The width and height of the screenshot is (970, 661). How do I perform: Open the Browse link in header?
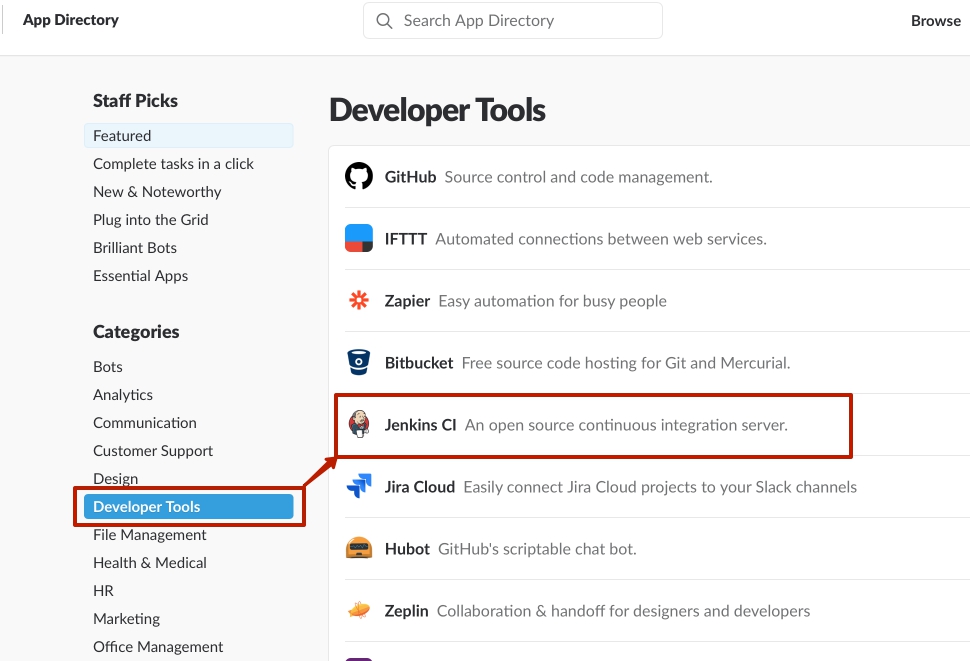[x=935, y=21]
